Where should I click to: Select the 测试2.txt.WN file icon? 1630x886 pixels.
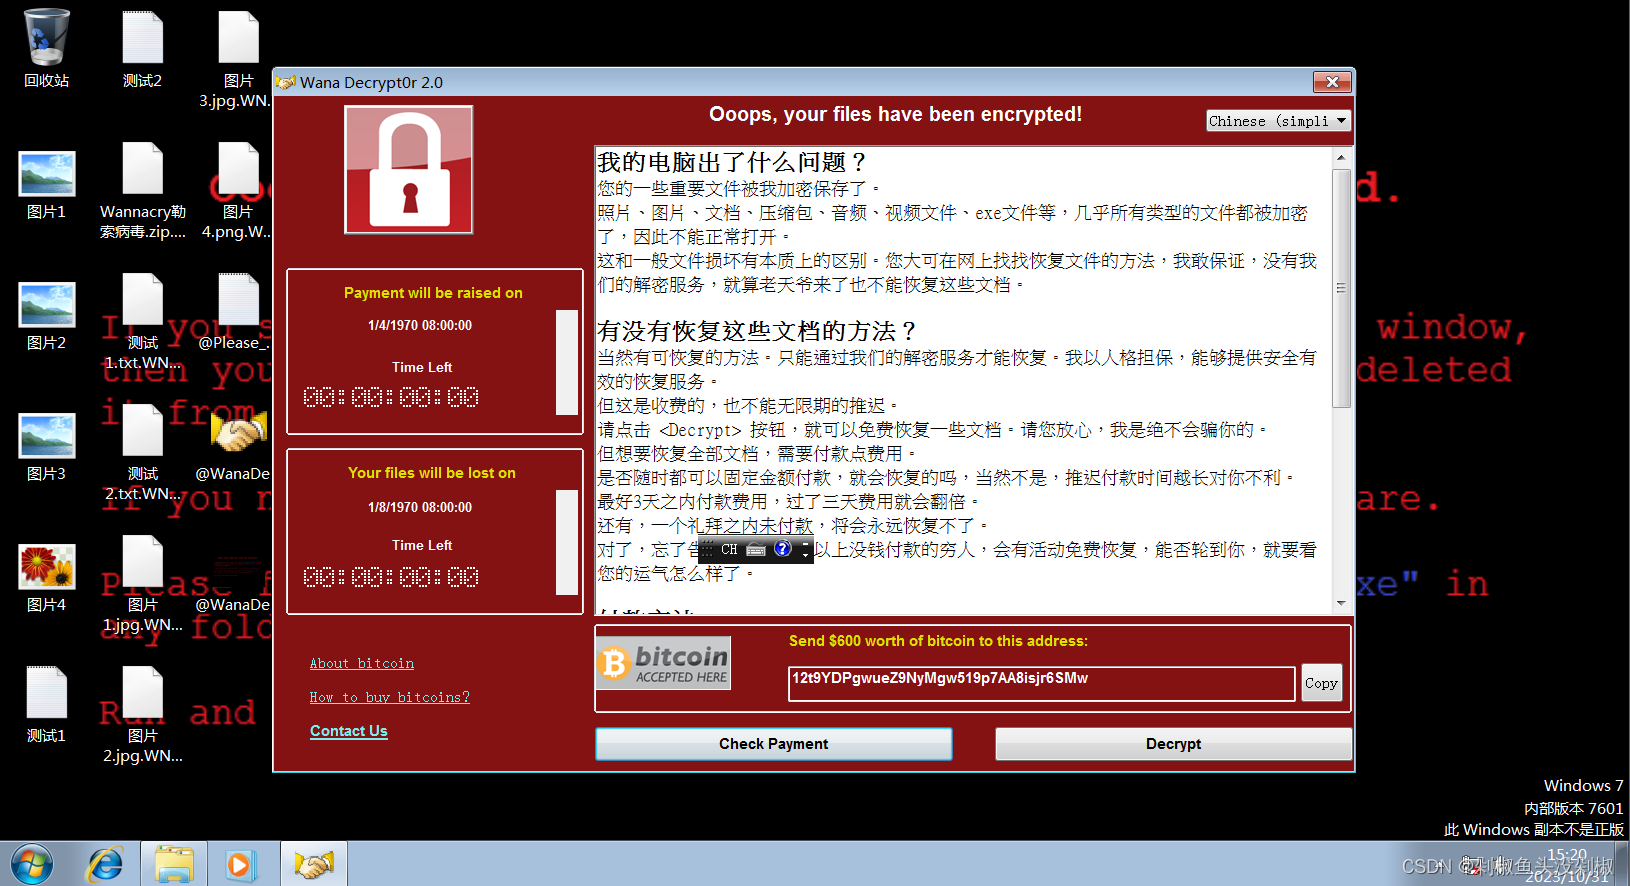pyautogui.click(x=142, y=452)
